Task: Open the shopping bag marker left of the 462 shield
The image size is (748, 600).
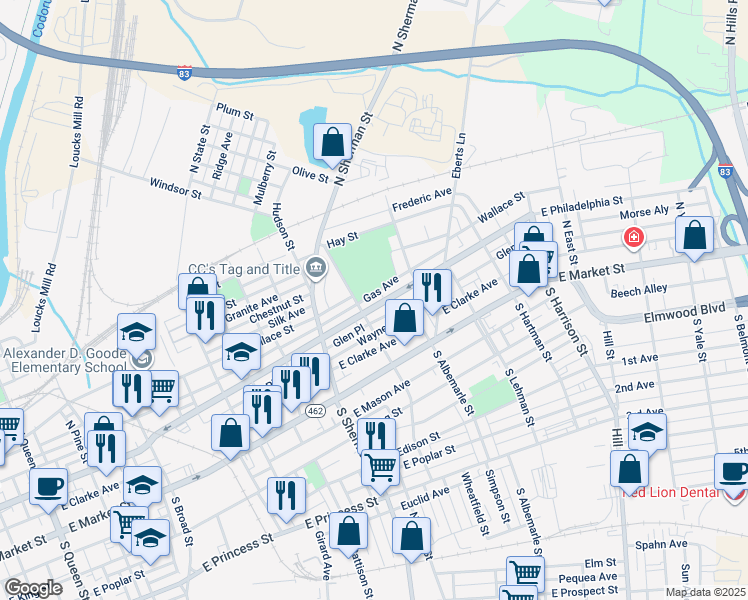Action: pos(230,436)
